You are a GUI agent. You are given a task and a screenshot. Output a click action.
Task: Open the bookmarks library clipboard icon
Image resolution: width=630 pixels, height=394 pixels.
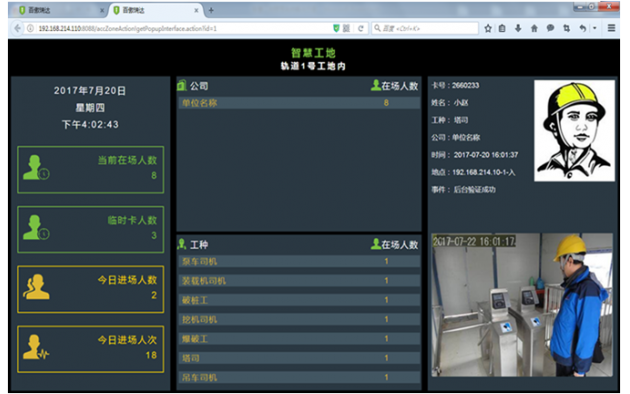(502, 28)
